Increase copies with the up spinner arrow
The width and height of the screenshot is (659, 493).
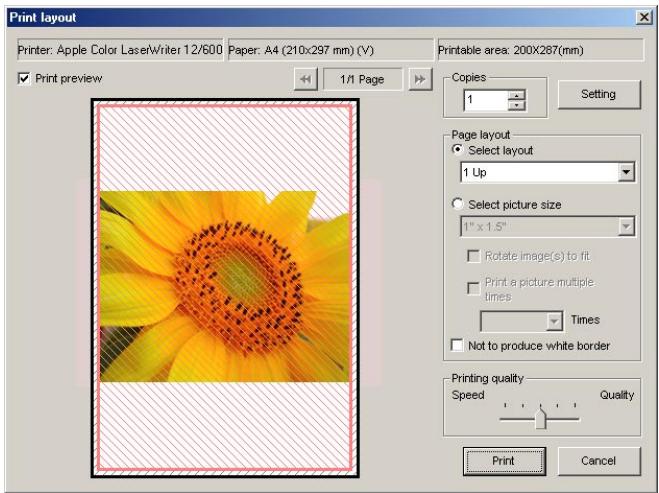point(516,95)
